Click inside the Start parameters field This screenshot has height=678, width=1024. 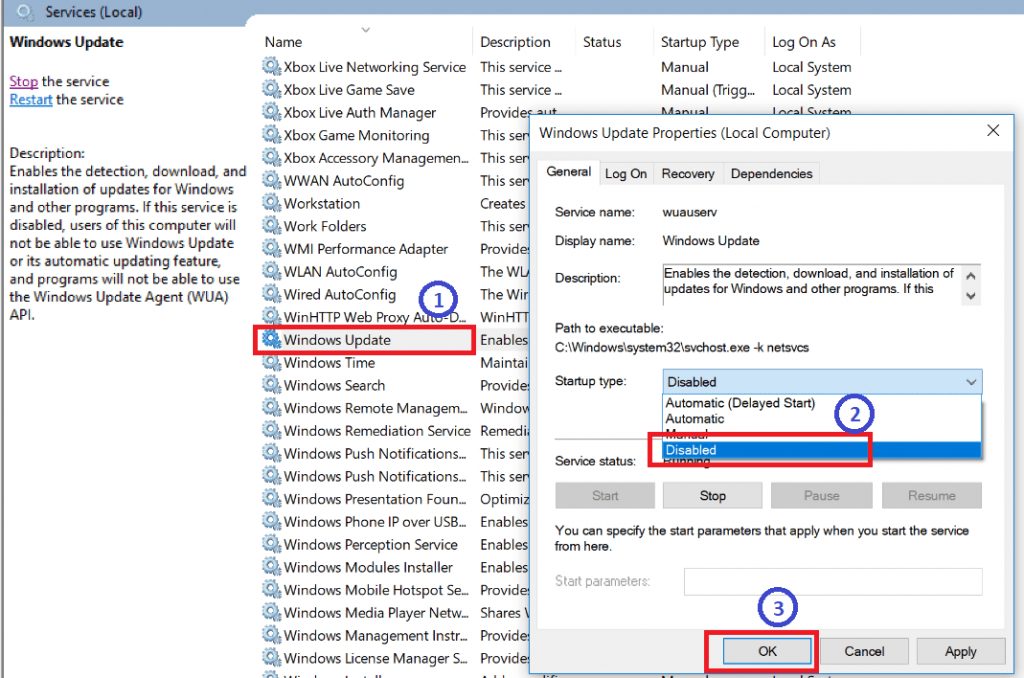click(833, 581)
